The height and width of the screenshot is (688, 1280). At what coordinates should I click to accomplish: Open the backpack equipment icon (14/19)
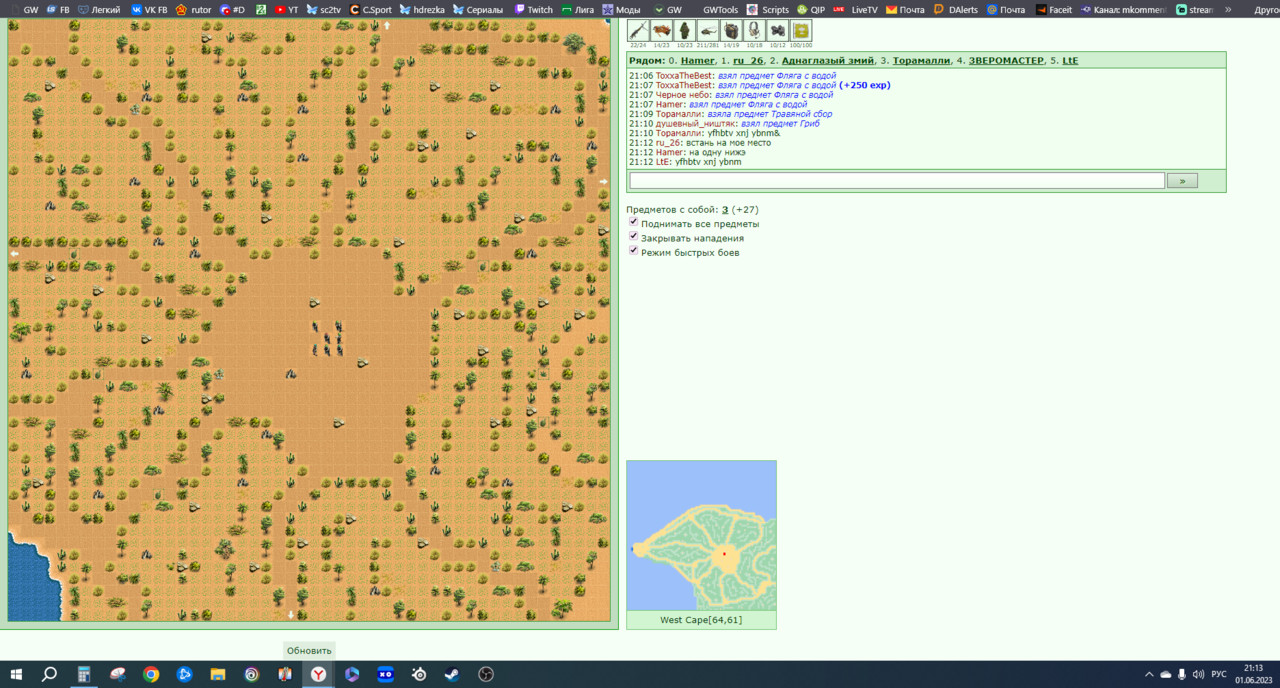tap(731, 30)
